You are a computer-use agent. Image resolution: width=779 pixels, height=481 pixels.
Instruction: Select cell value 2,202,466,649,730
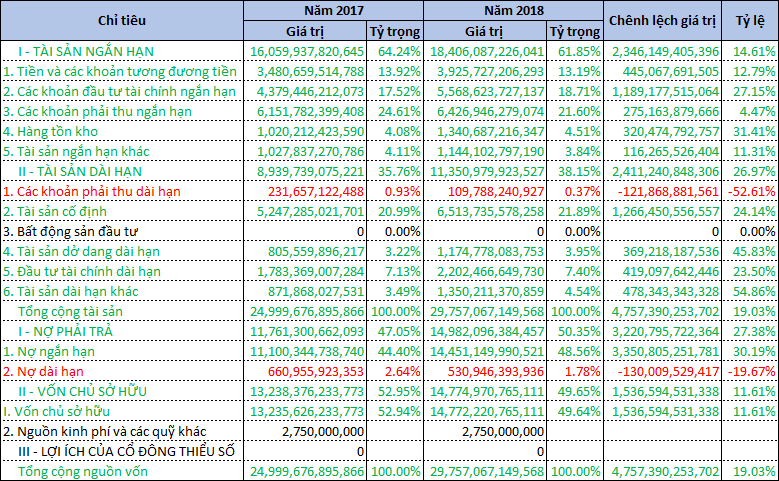tap(490, 271)
